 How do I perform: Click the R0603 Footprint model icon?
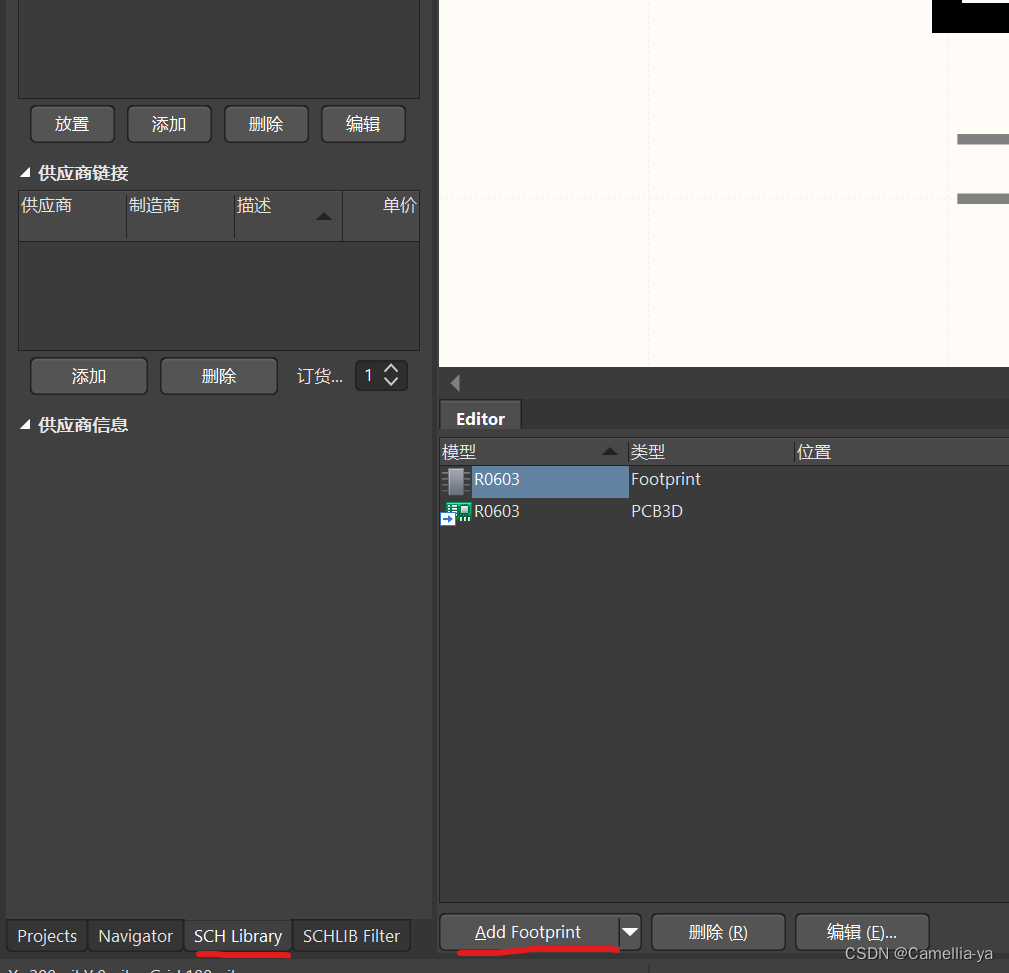coord(456,481)
